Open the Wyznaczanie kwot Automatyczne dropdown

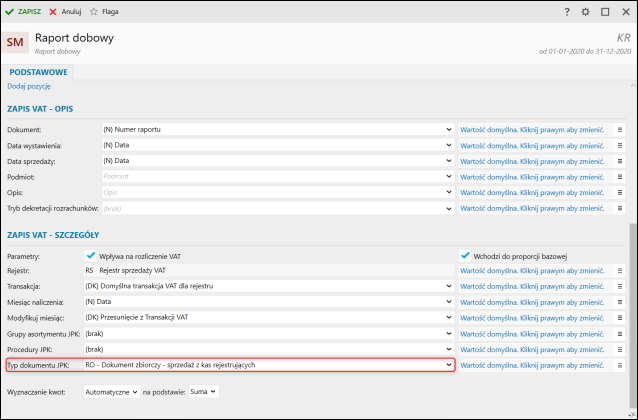tap(135, 392)
